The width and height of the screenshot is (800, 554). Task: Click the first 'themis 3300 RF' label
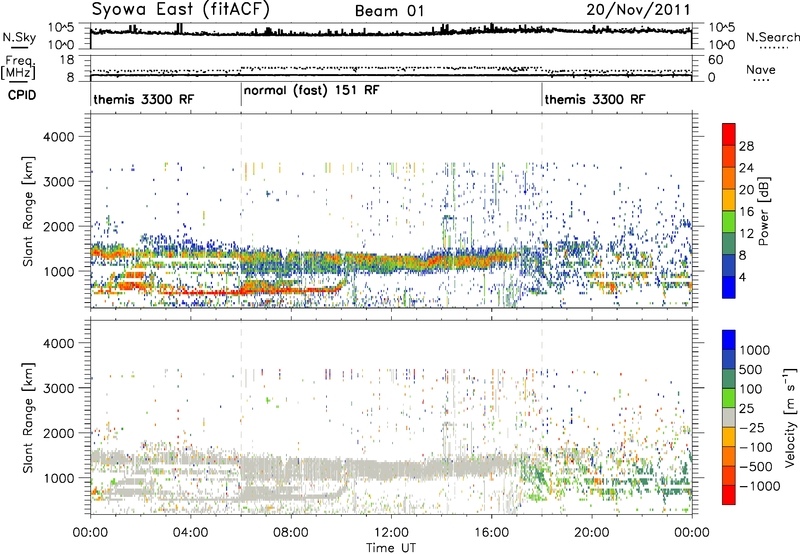(x=144, y=99)
